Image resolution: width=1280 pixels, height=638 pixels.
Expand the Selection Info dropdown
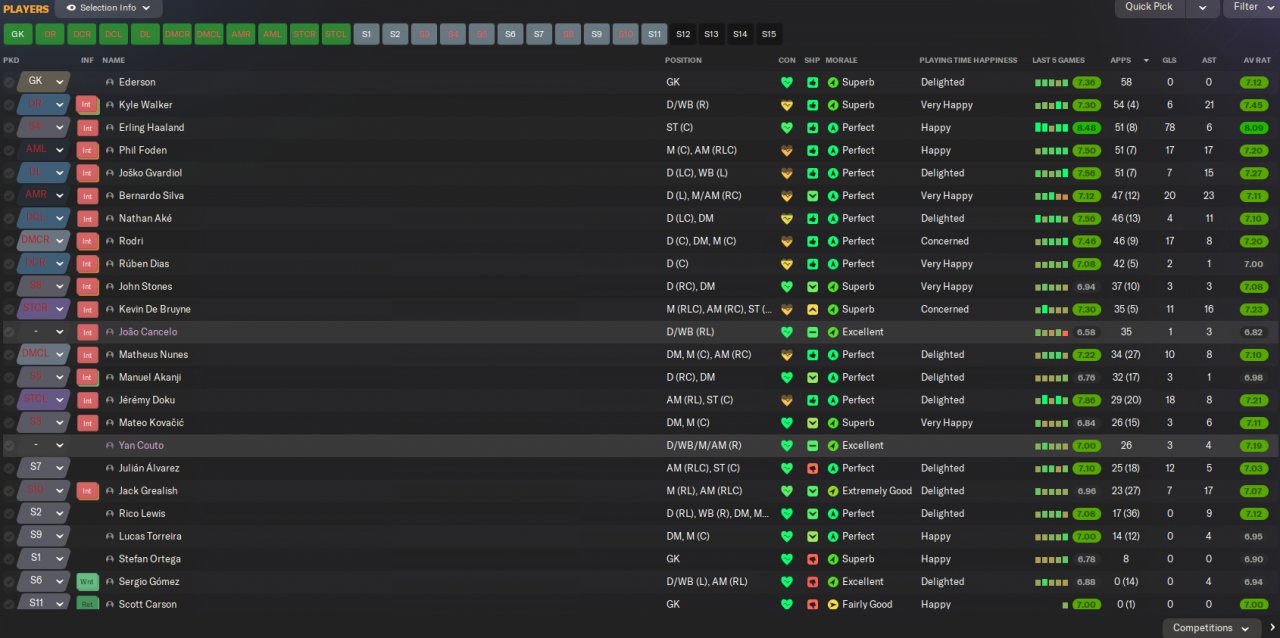[x=146, y=8]
